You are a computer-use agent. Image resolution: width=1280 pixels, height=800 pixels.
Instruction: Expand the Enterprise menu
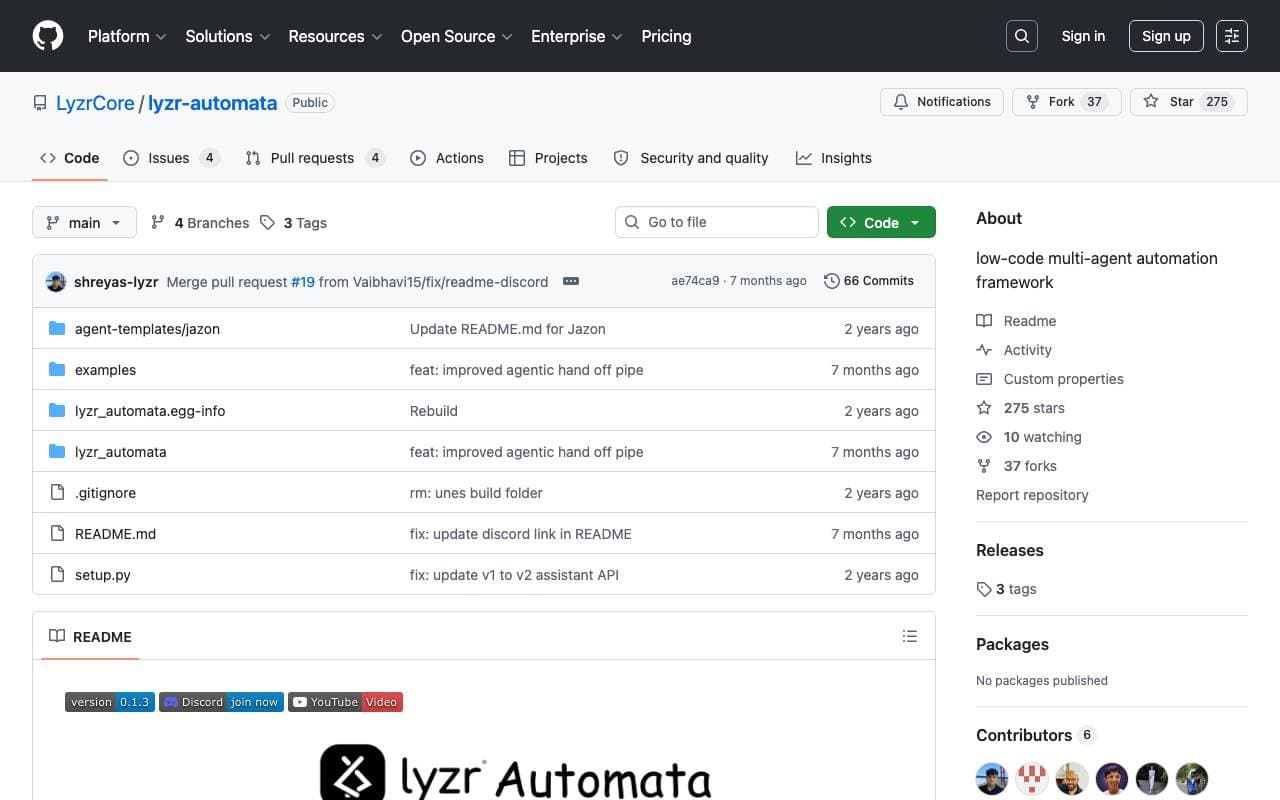(577, 36)
